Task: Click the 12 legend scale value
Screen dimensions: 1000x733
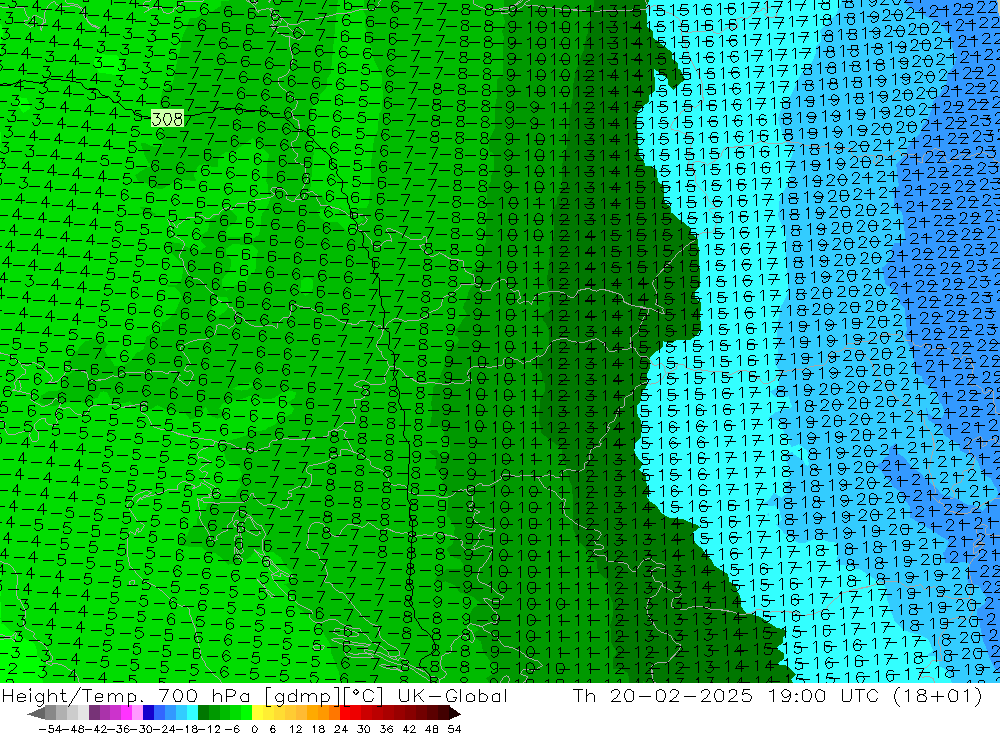Action: click(295, 729)
